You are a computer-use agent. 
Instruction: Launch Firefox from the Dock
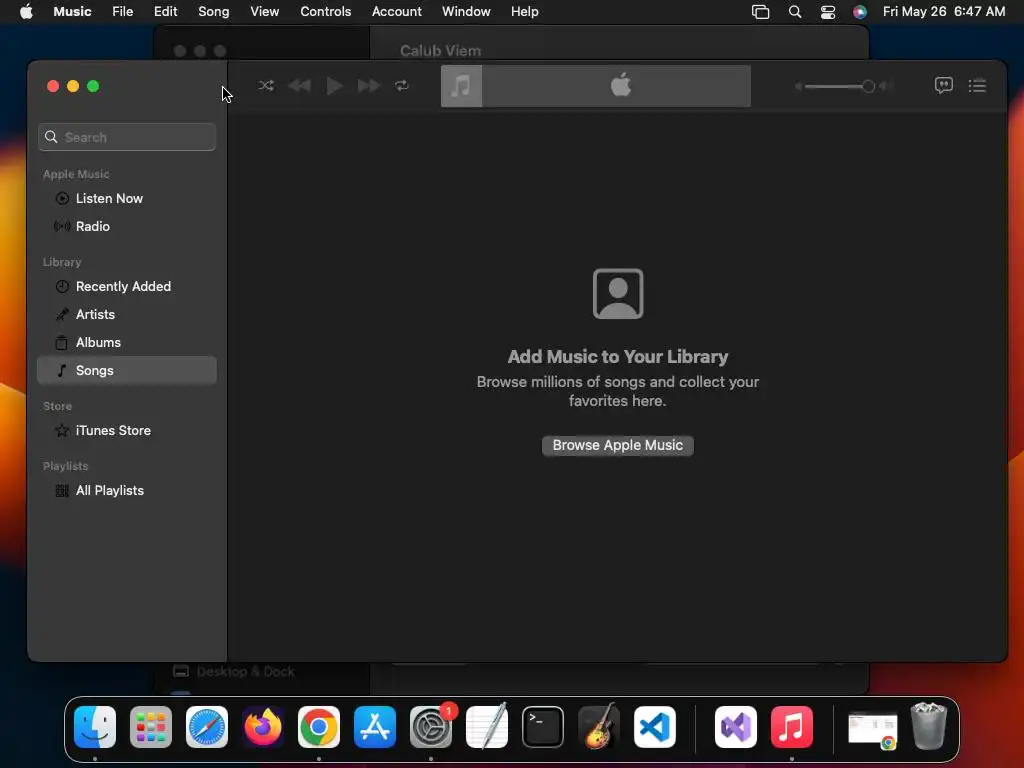(x=263, y=727)
